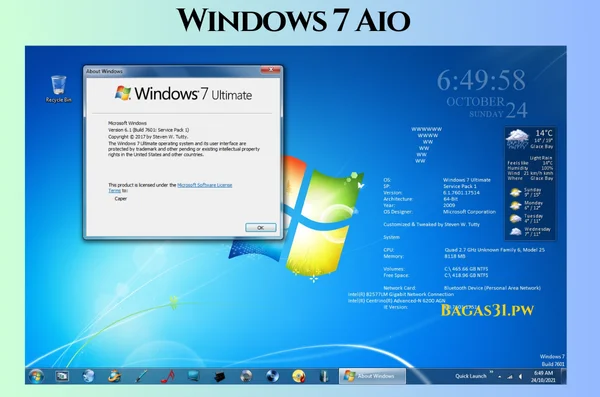Screen dimensions: 600x397
Task: Open the blue disc media taskbar icon
Action: tap(272, 376)
